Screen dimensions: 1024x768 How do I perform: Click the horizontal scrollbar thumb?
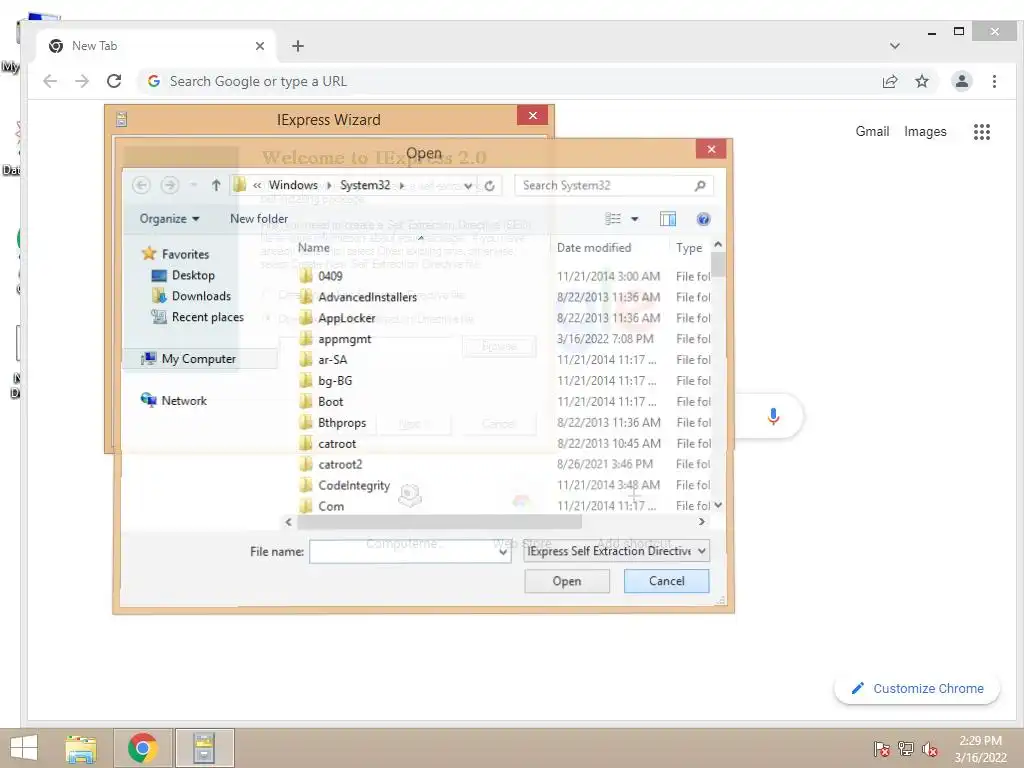[x=440, y=522]
